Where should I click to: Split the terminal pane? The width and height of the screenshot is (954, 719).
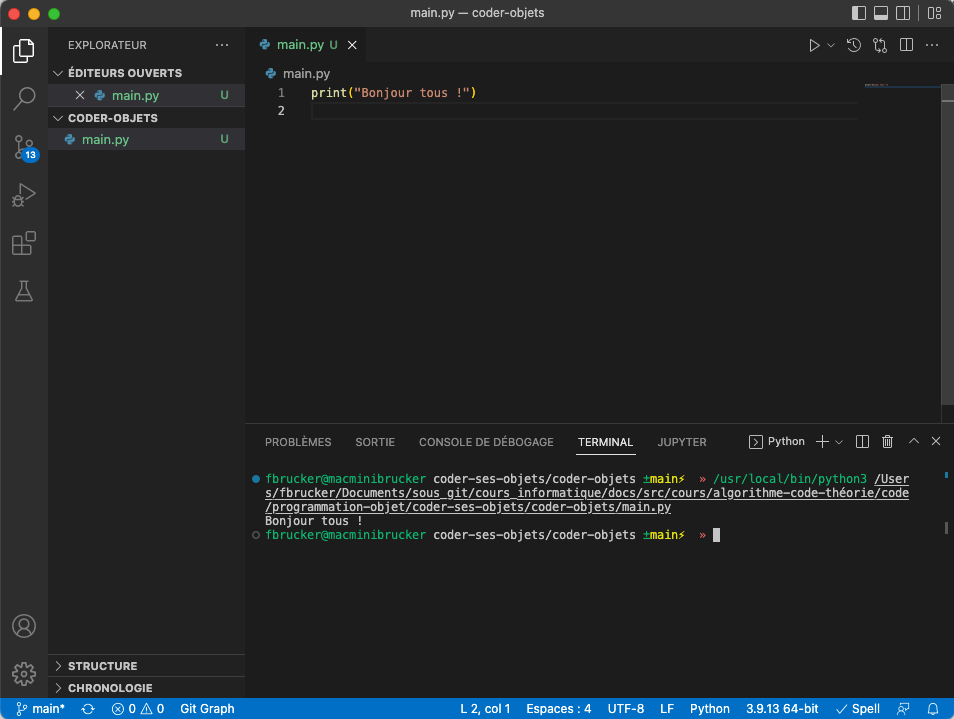[x=862, y=441]
